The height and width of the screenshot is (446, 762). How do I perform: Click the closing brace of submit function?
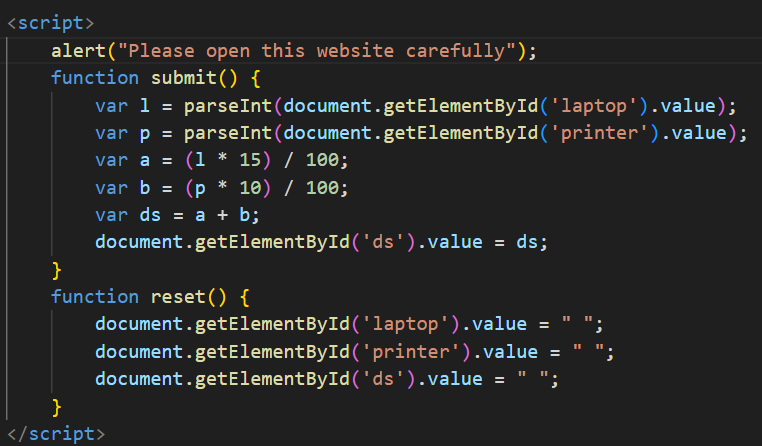57,270
